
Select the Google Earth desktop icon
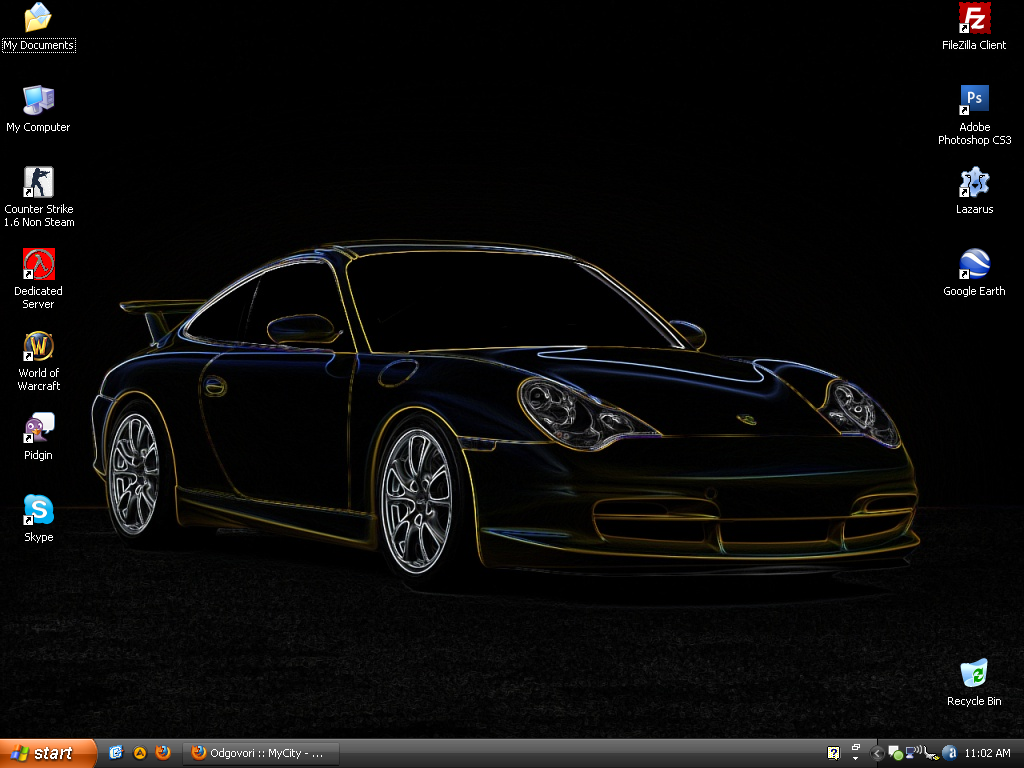974,265
